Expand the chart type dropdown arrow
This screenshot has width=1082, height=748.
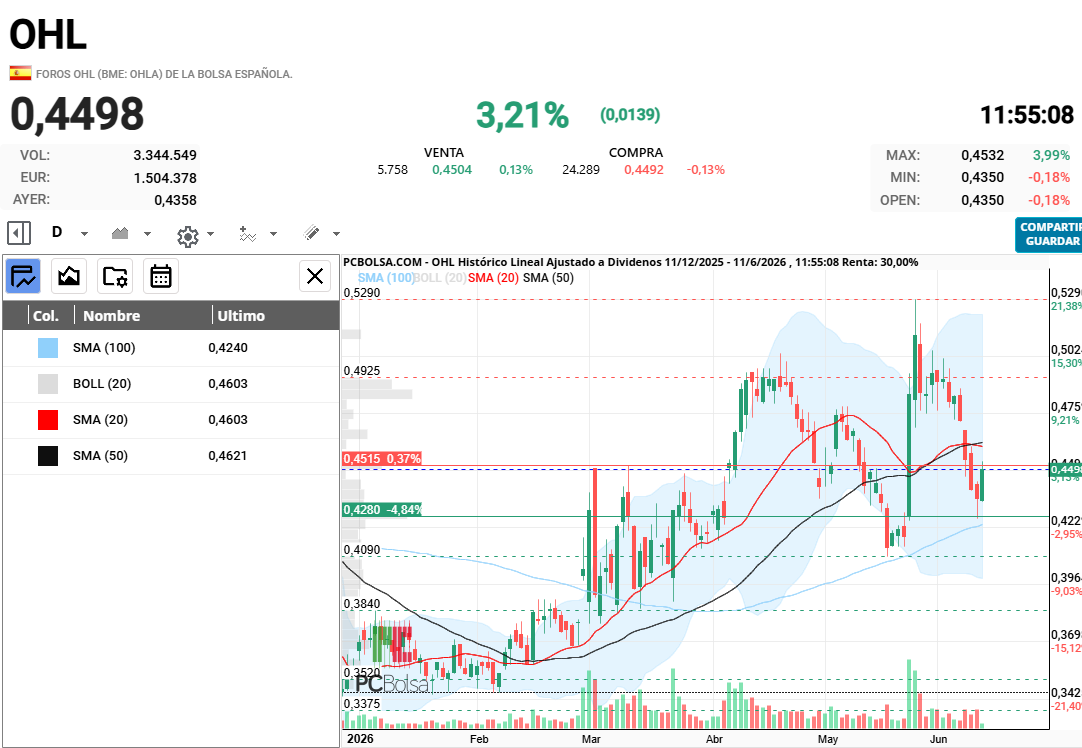tap(147, 234)
